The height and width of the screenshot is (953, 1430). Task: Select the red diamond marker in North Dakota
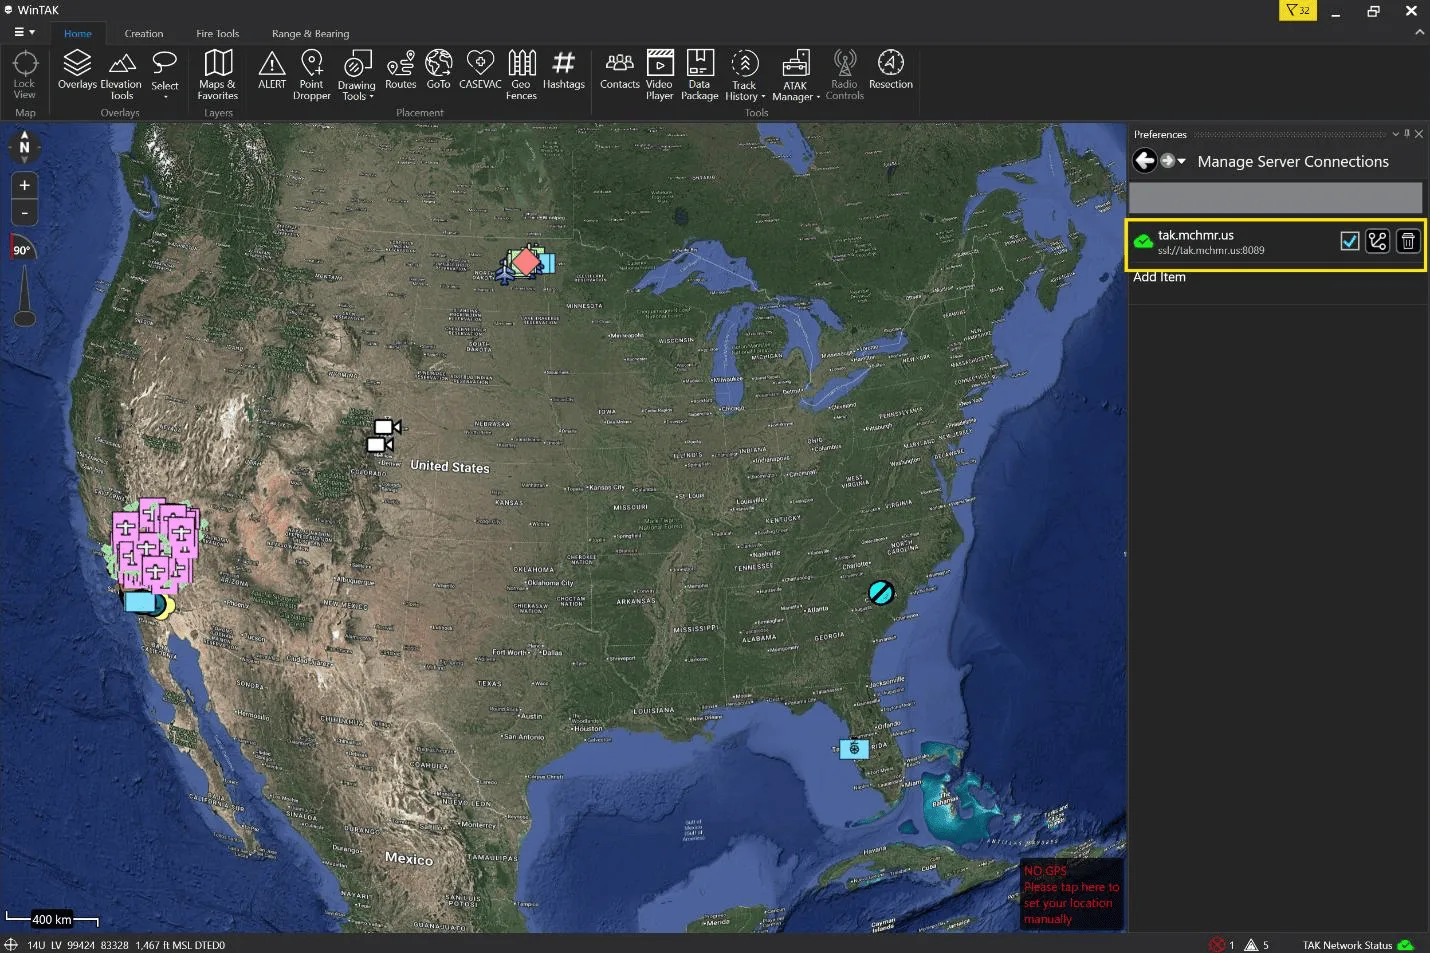[x=526, y=262]
